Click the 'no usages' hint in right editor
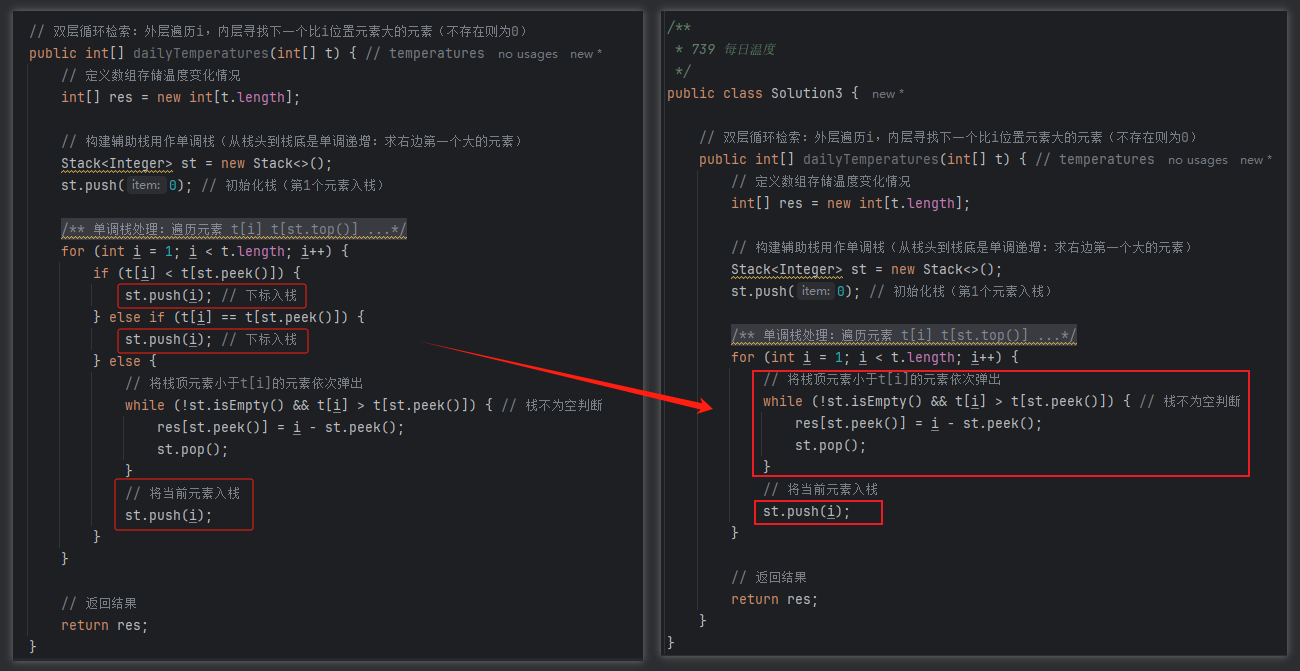This screenshot has width=1300, height=671. (x=1197, y=160)
